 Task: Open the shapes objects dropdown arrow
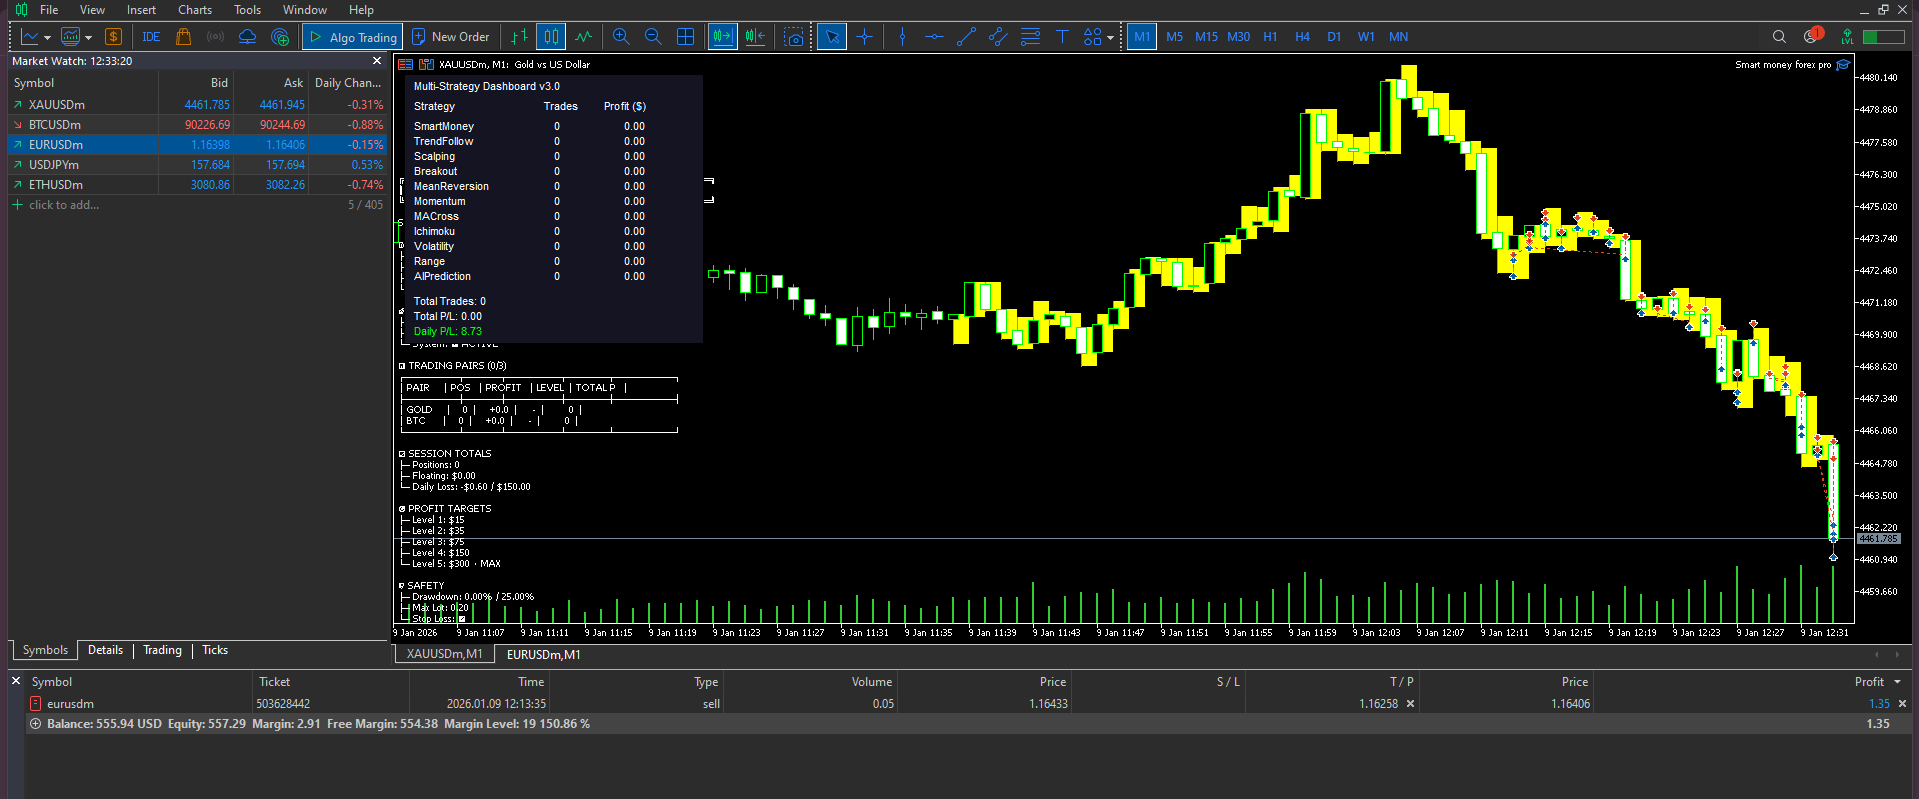click(x=1111, y=38)
